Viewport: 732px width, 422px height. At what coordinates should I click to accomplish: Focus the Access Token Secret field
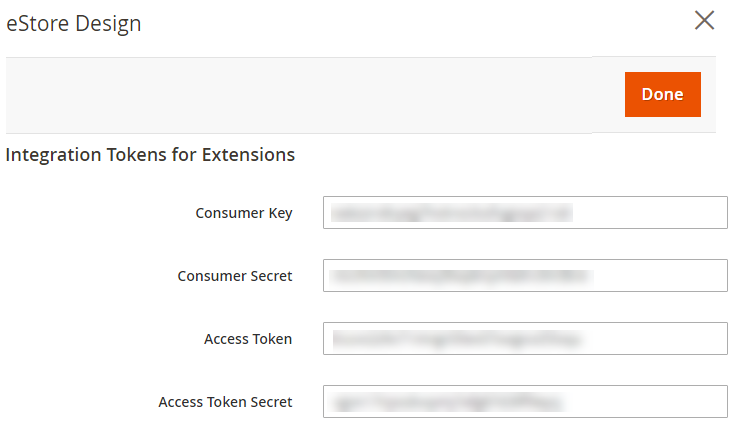[x=525, y=402]
